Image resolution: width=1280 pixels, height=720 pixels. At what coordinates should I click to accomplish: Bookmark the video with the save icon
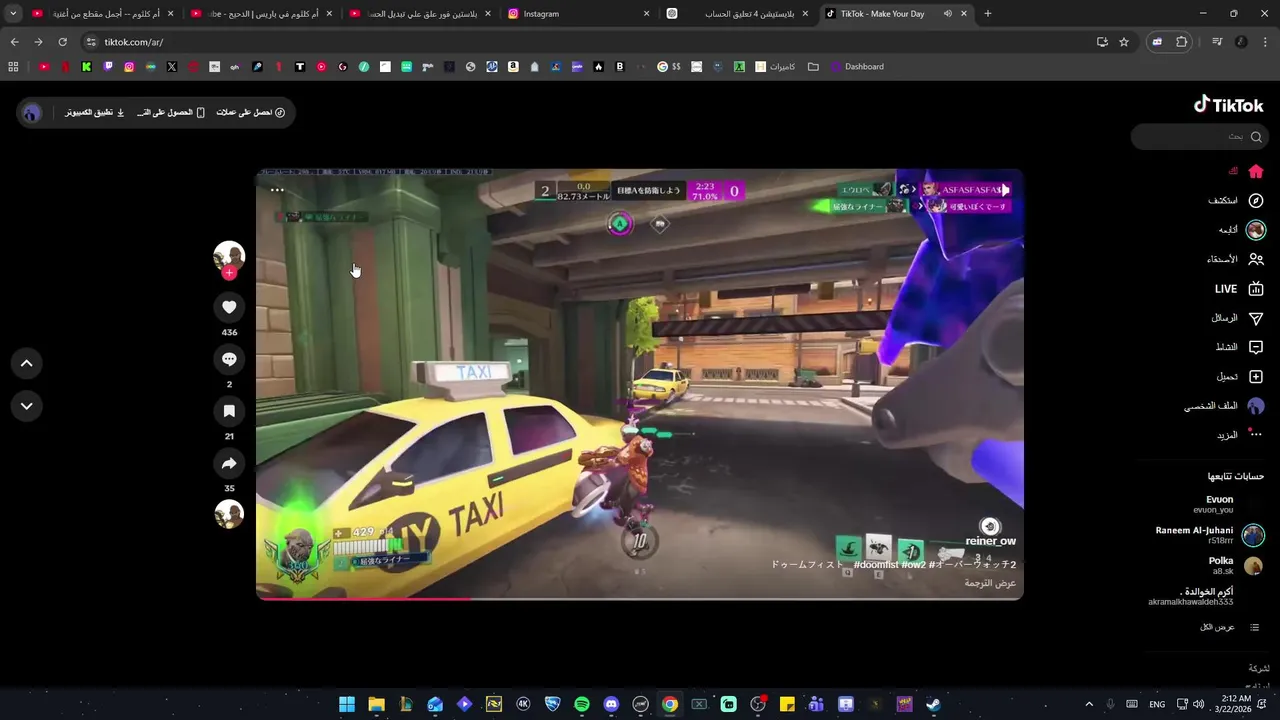click(x=229, y=411)
